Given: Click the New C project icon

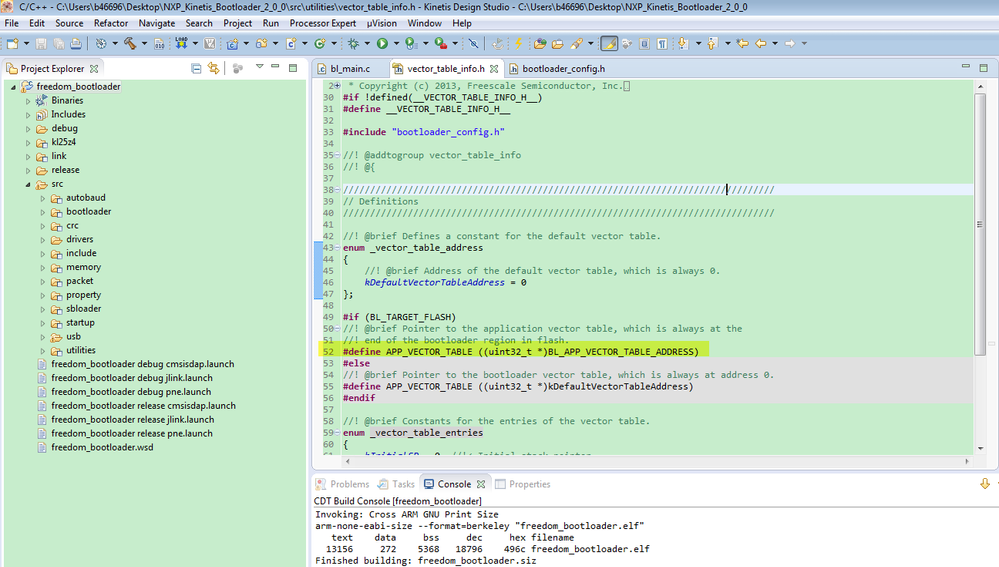Looking at the screenshot, I should coord(232,43).
